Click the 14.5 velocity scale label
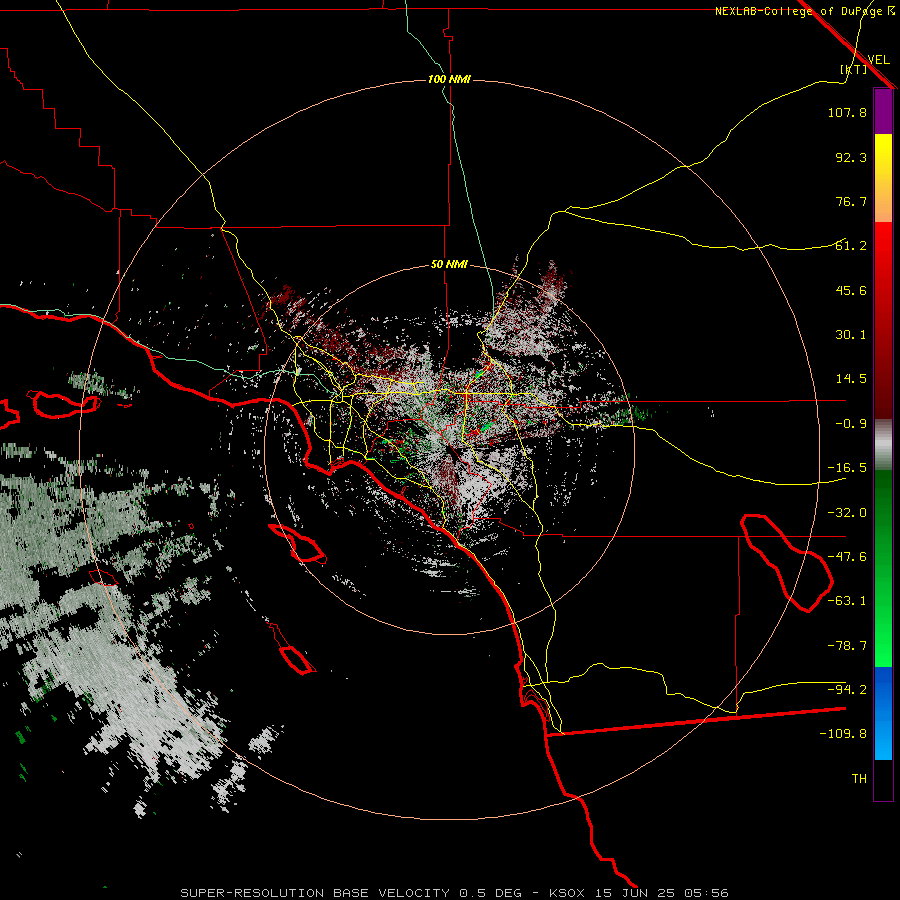Viewport: 900px width, 900px height. tap(851, 379)
